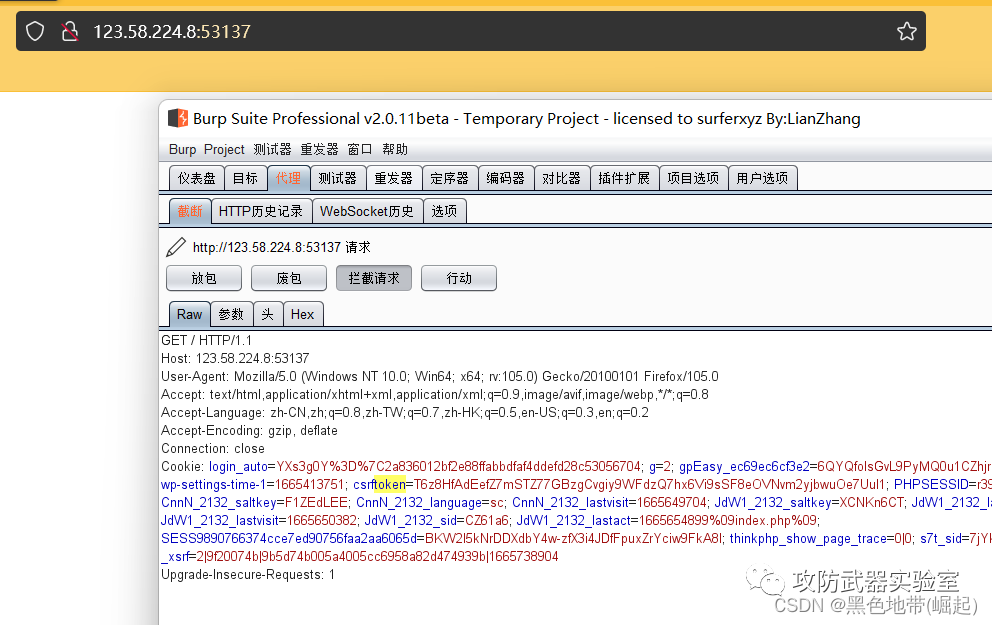Click the gpEasy_ec69ec6cf3e2 cookie name
Screen dimensions: 992x625
[x=744, y=466]
